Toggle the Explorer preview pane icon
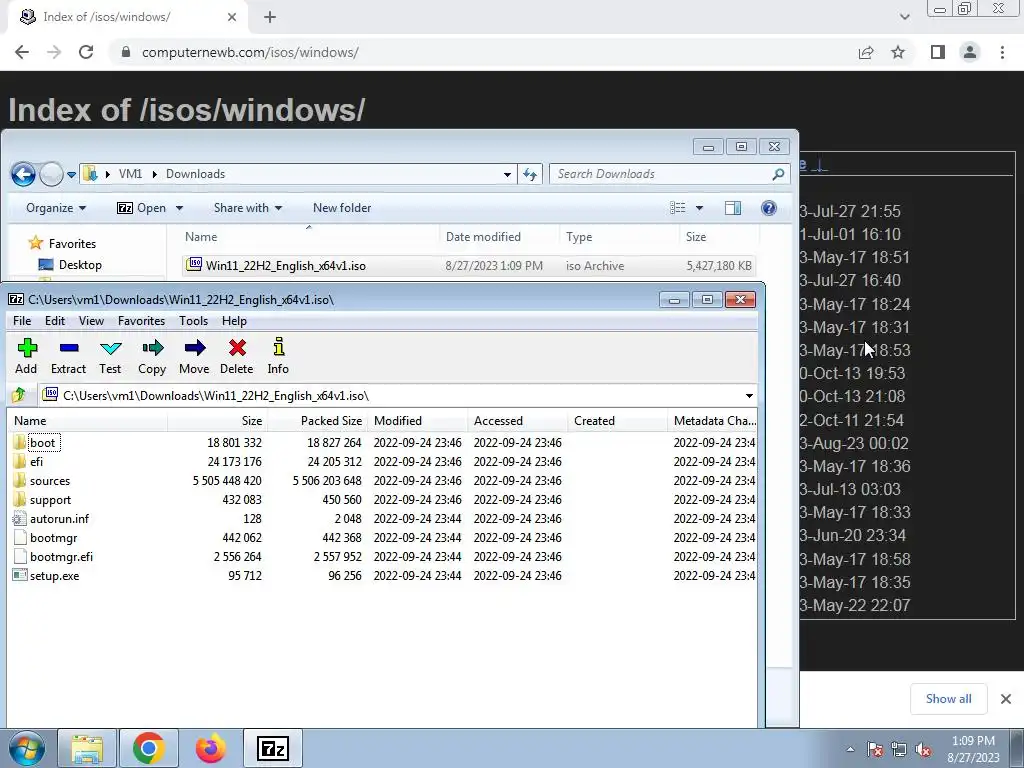Screen dimensions: 1024x768 (733, 208)
